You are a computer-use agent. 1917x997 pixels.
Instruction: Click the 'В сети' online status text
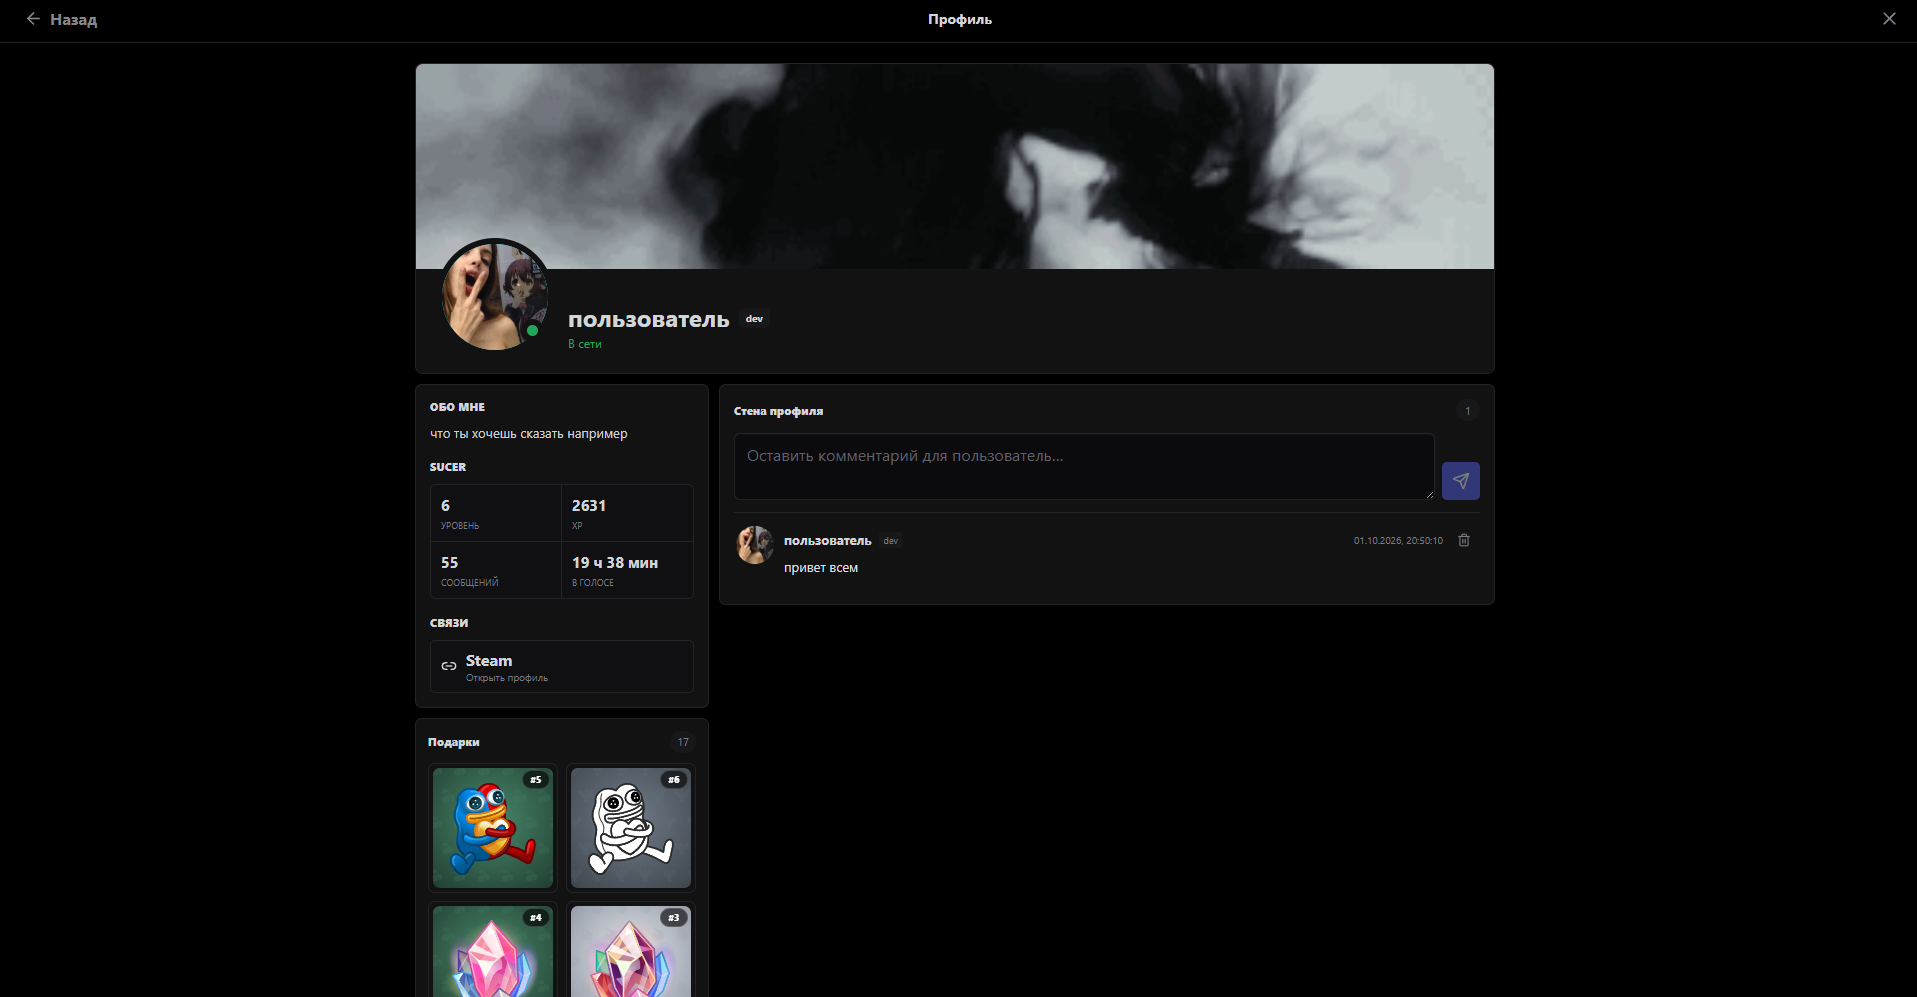pyautogui.click(x=585, y=344)
